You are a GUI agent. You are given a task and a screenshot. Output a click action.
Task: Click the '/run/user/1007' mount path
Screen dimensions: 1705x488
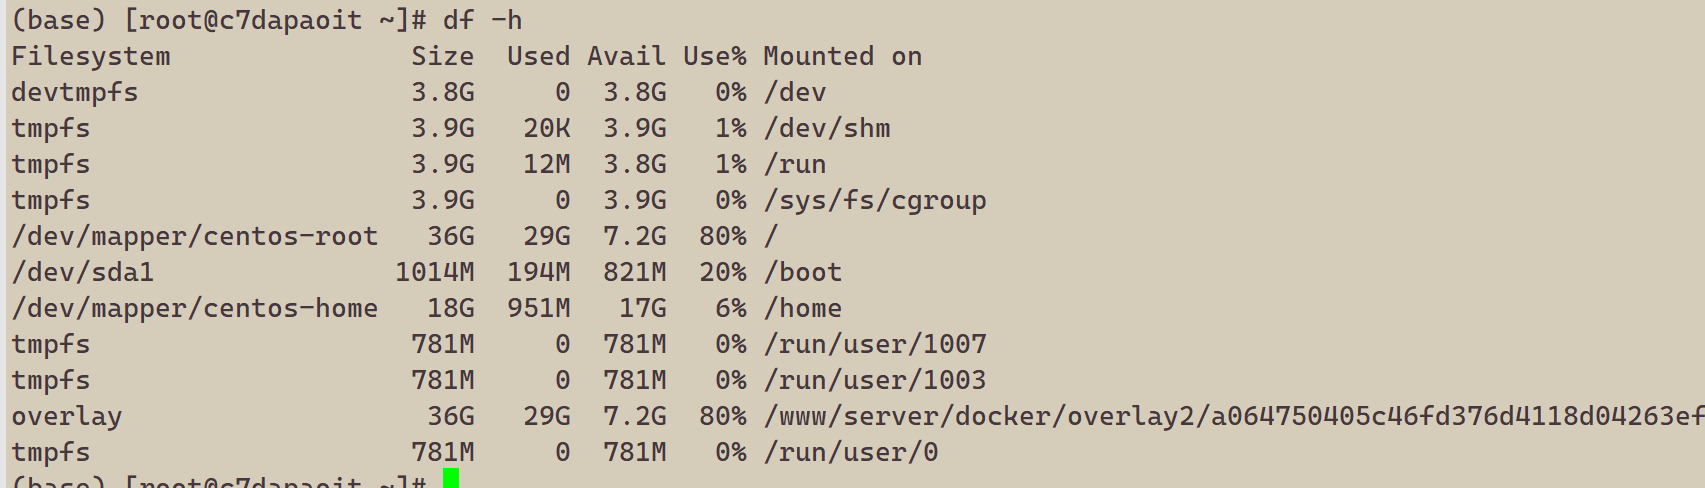(875, 345)
